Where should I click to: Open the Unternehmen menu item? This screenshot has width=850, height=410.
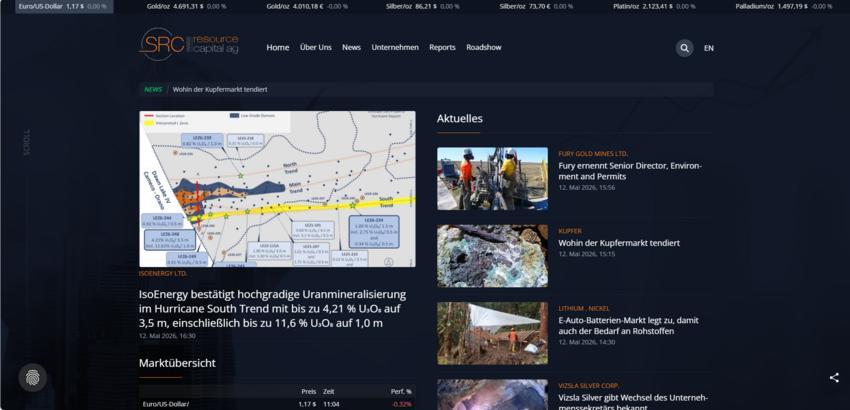(395, 48)
